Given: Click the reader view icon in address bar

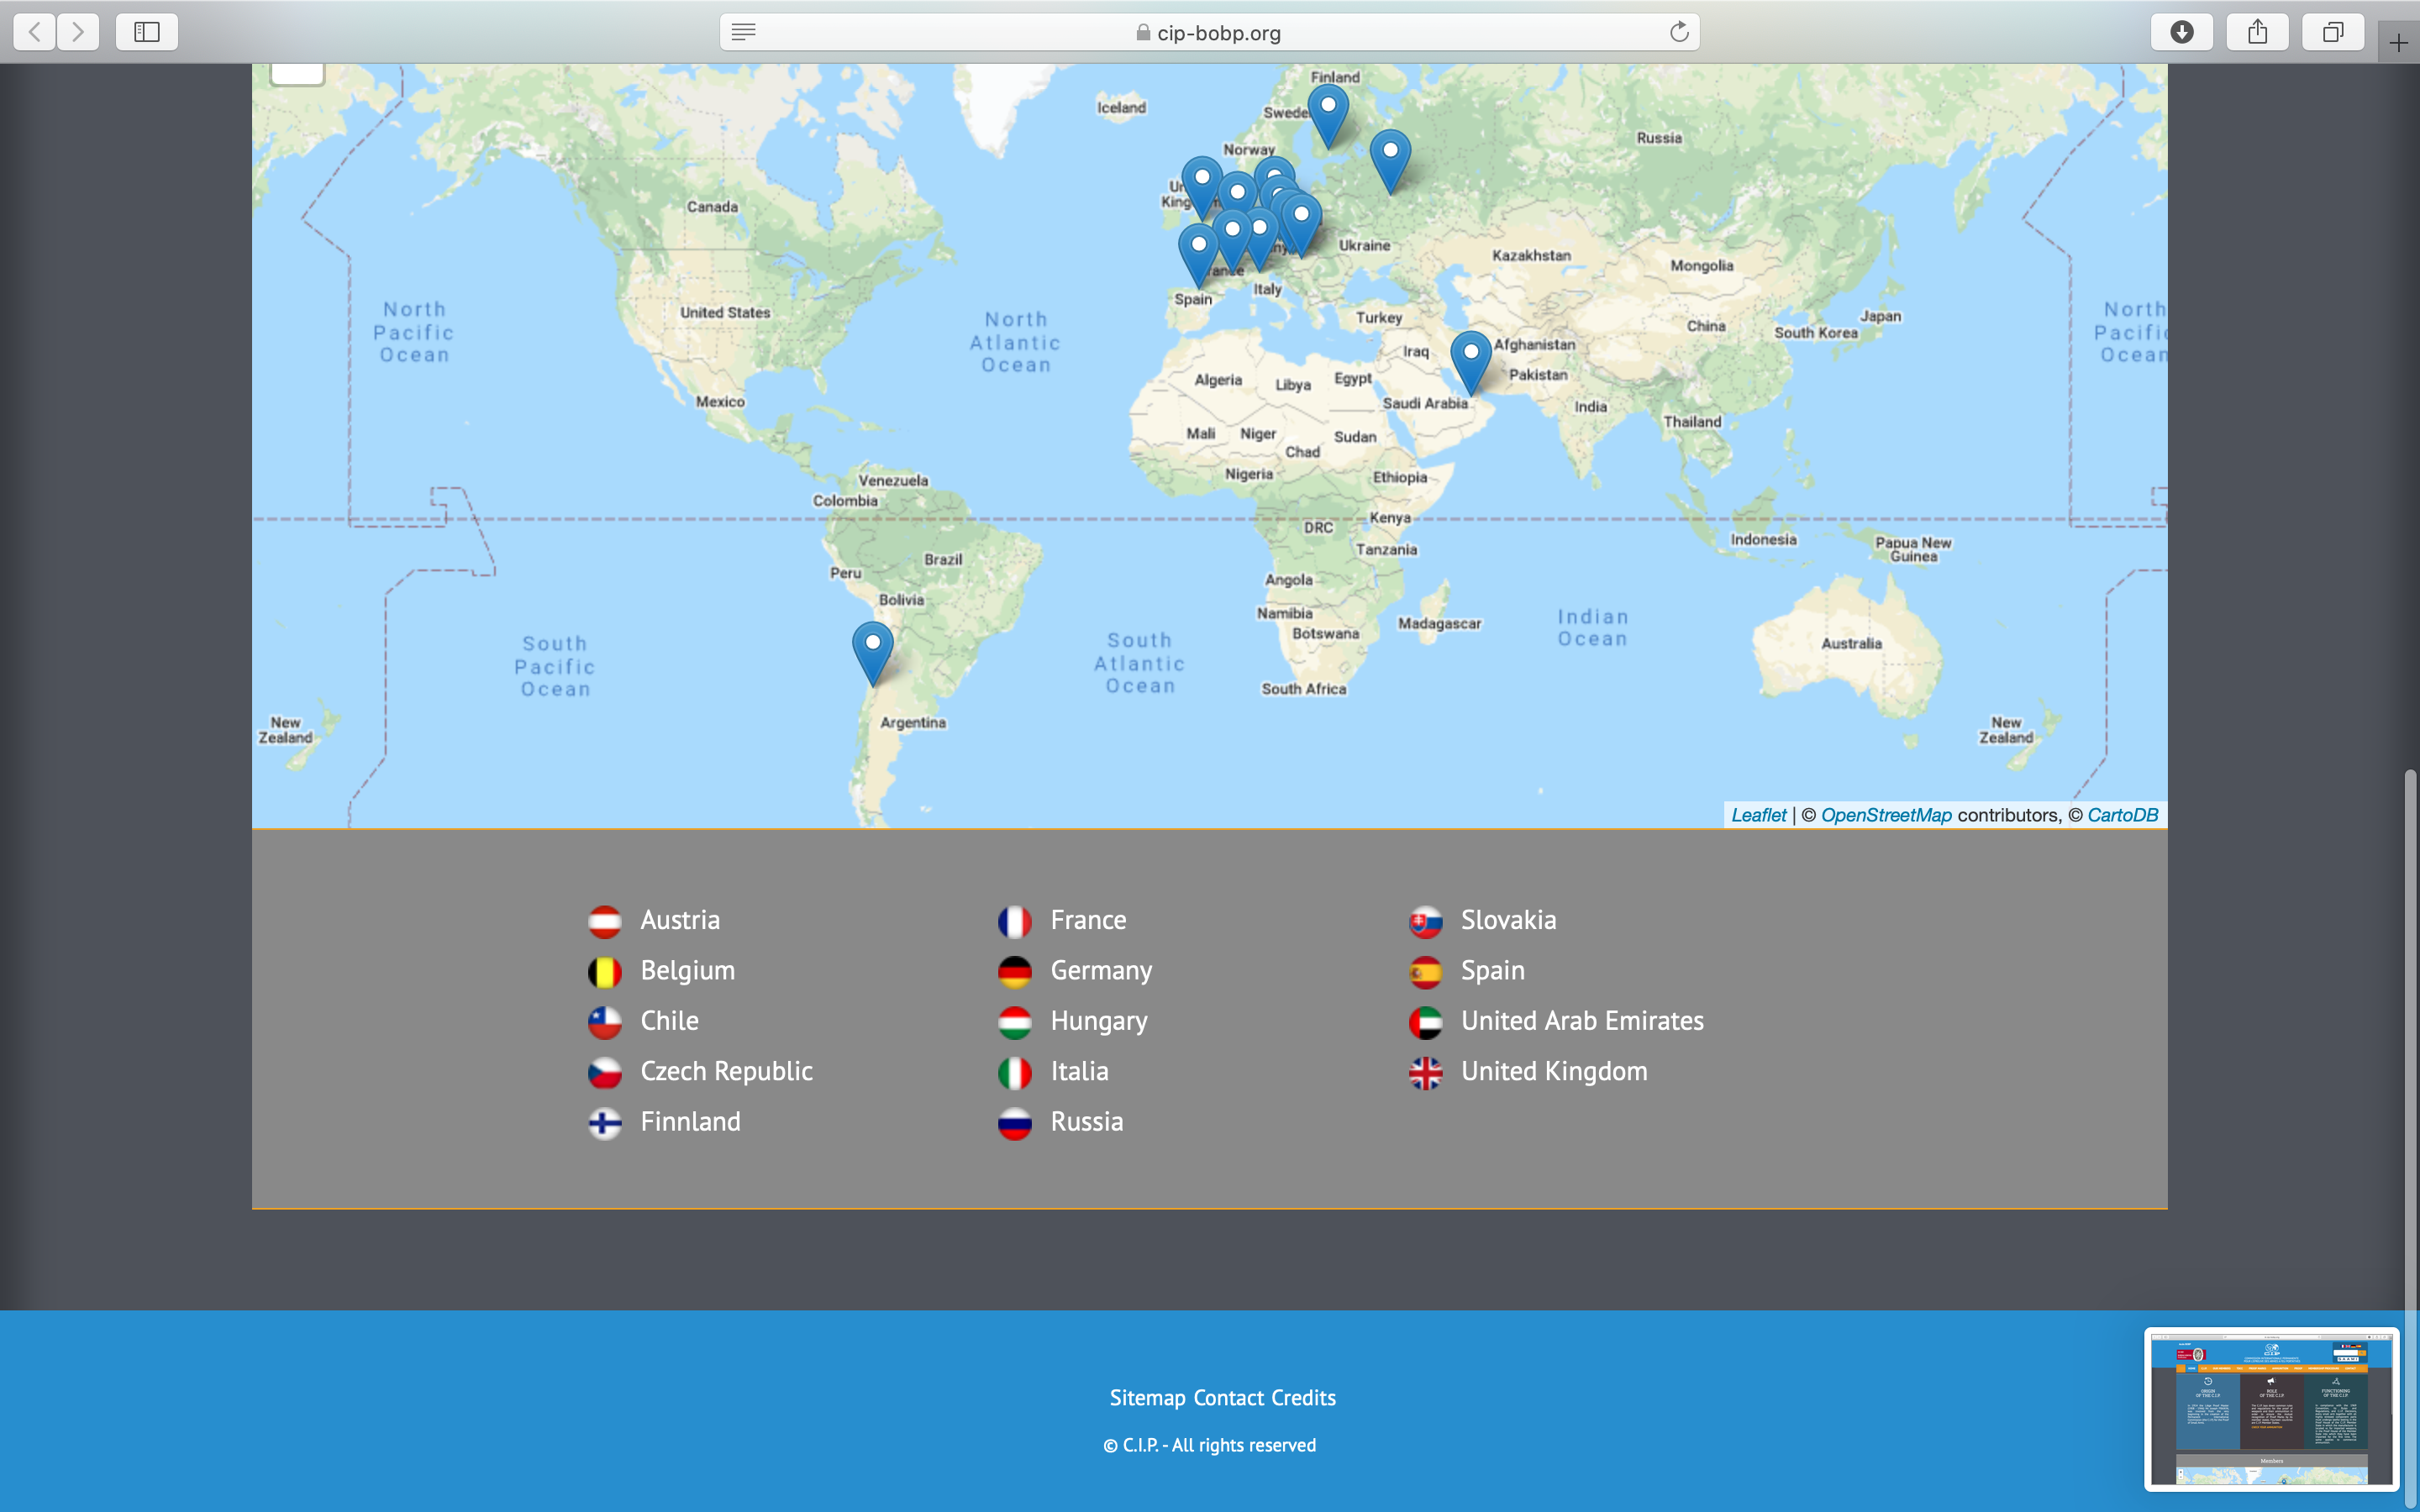Looking at the screenshot, I should click(x=743, y=32).
